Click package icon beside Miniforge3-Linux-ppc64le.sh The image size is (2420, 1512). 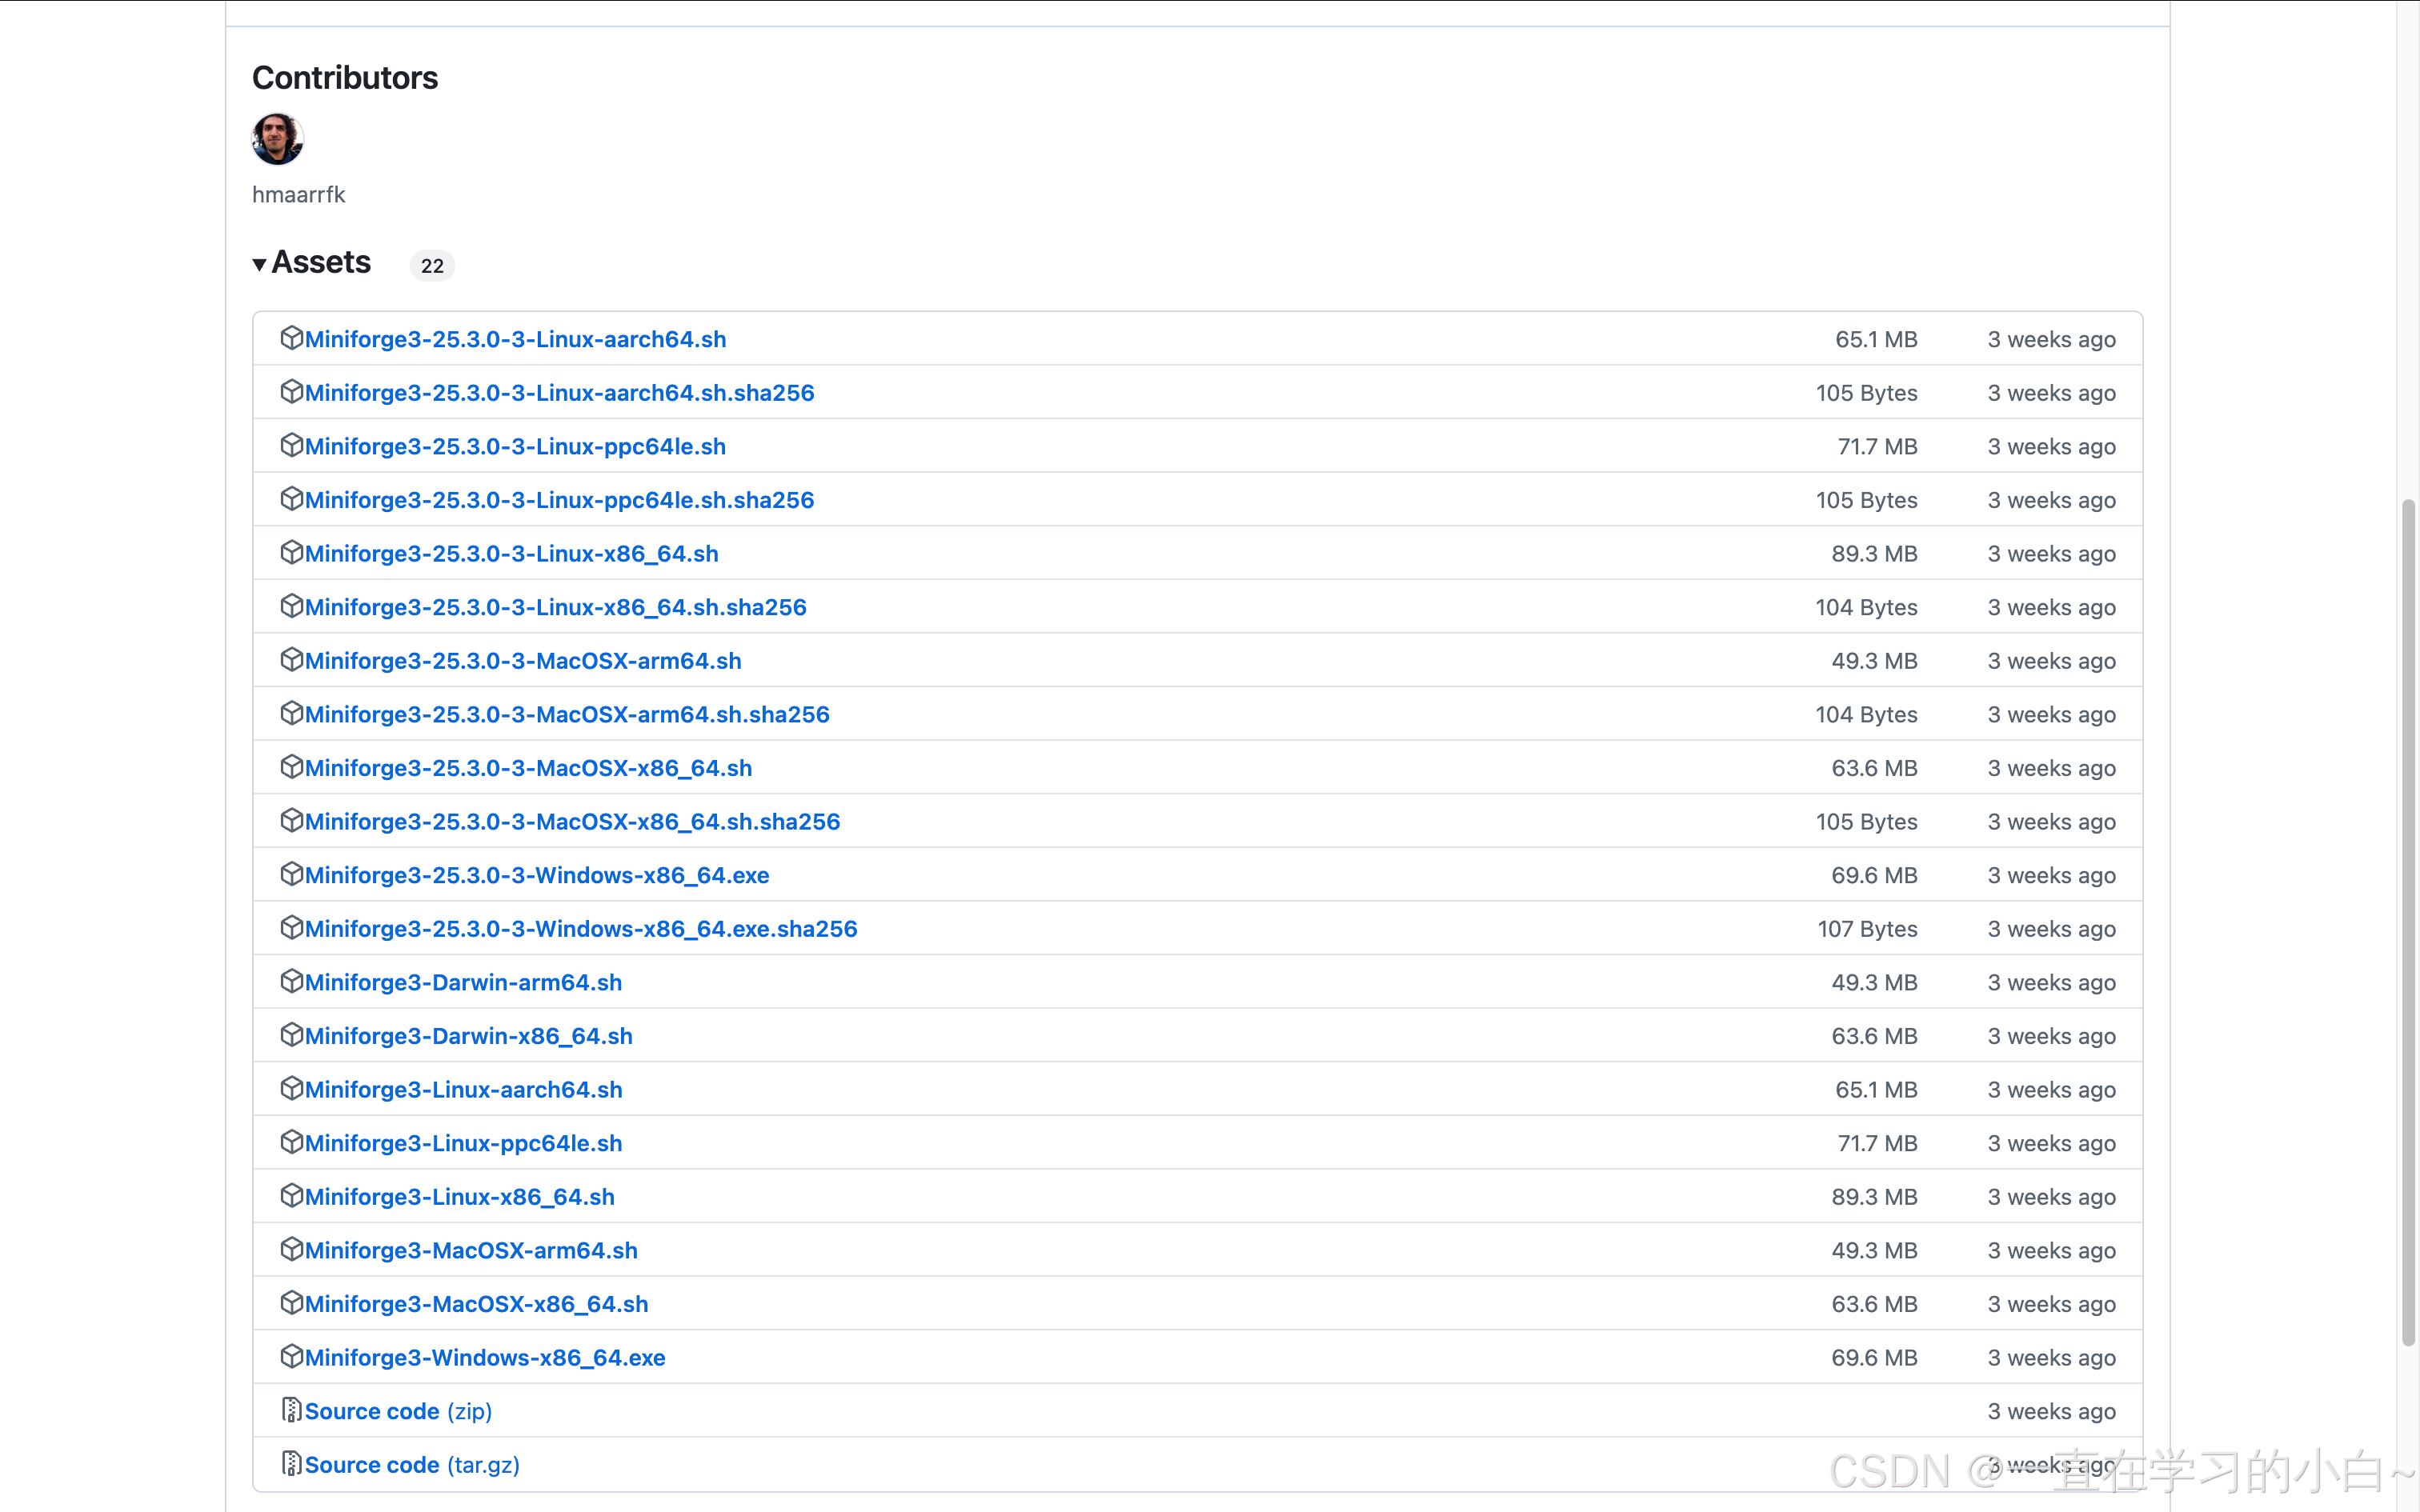[x=291, y=1141]
